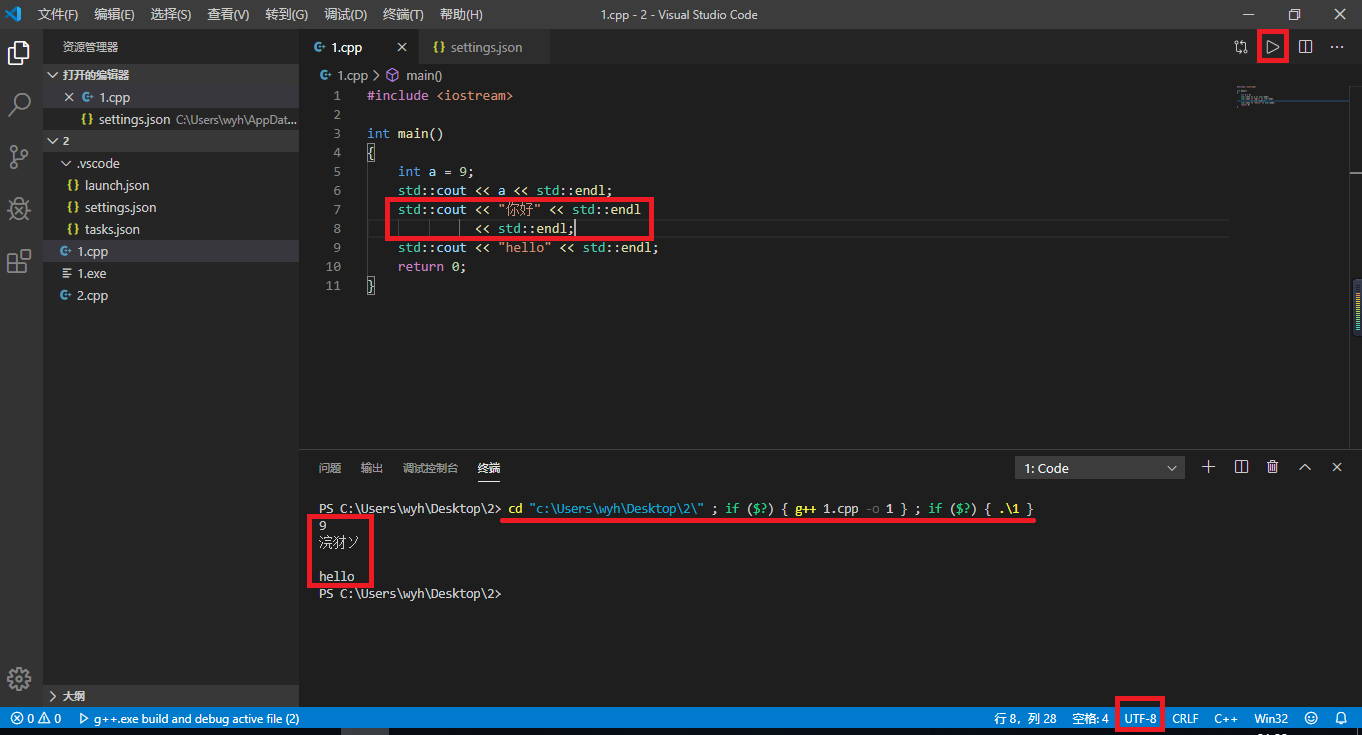Toggle the terminal panel to maximized size
Viewport: 1362px width, 735px height.
[1304, 466]
